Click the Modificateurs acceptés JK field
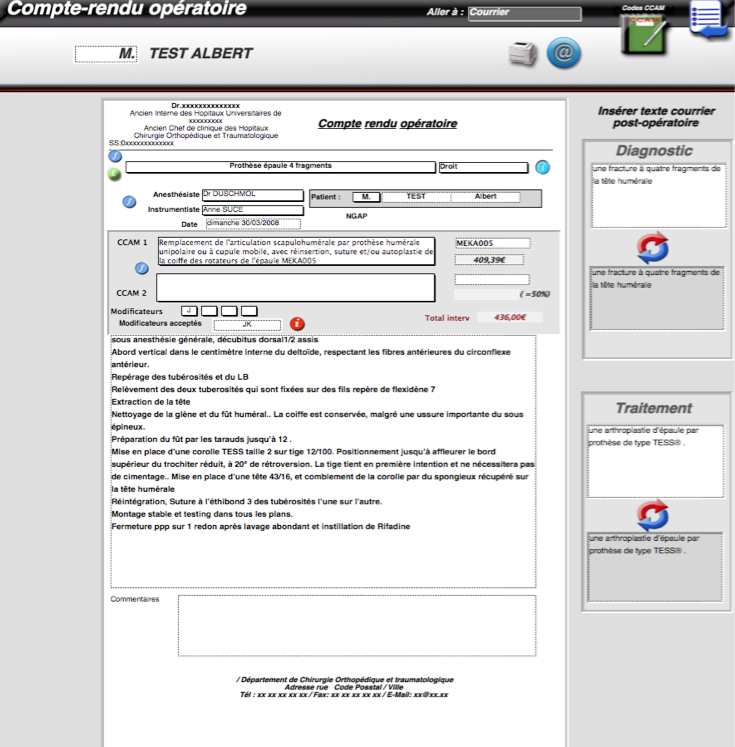 tap(247, 325)
